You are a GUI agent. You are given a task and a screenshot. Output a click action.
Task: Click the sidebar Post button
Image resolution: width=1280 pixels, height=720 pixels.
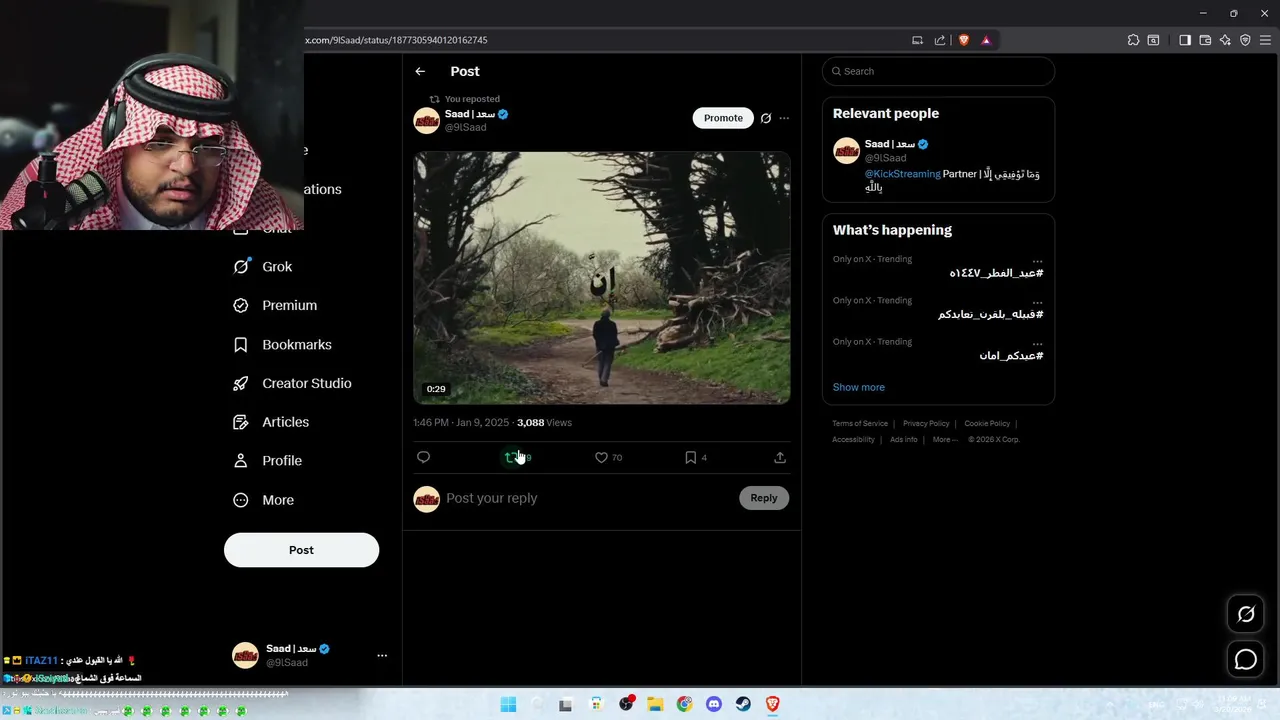click(301, 550)
